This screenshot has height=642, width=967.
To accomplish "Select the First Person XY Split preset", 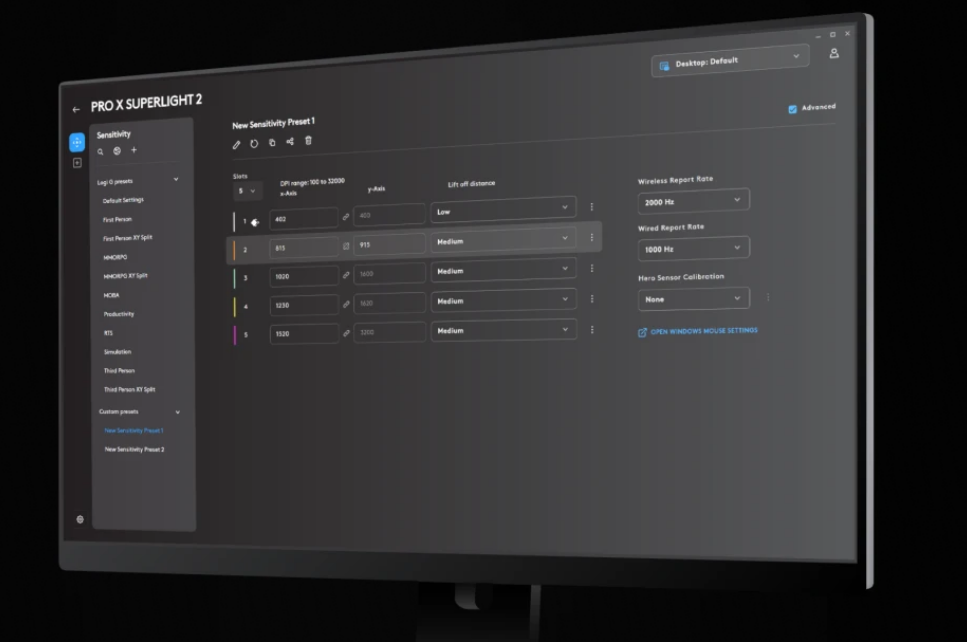I will tap(128, 238).
